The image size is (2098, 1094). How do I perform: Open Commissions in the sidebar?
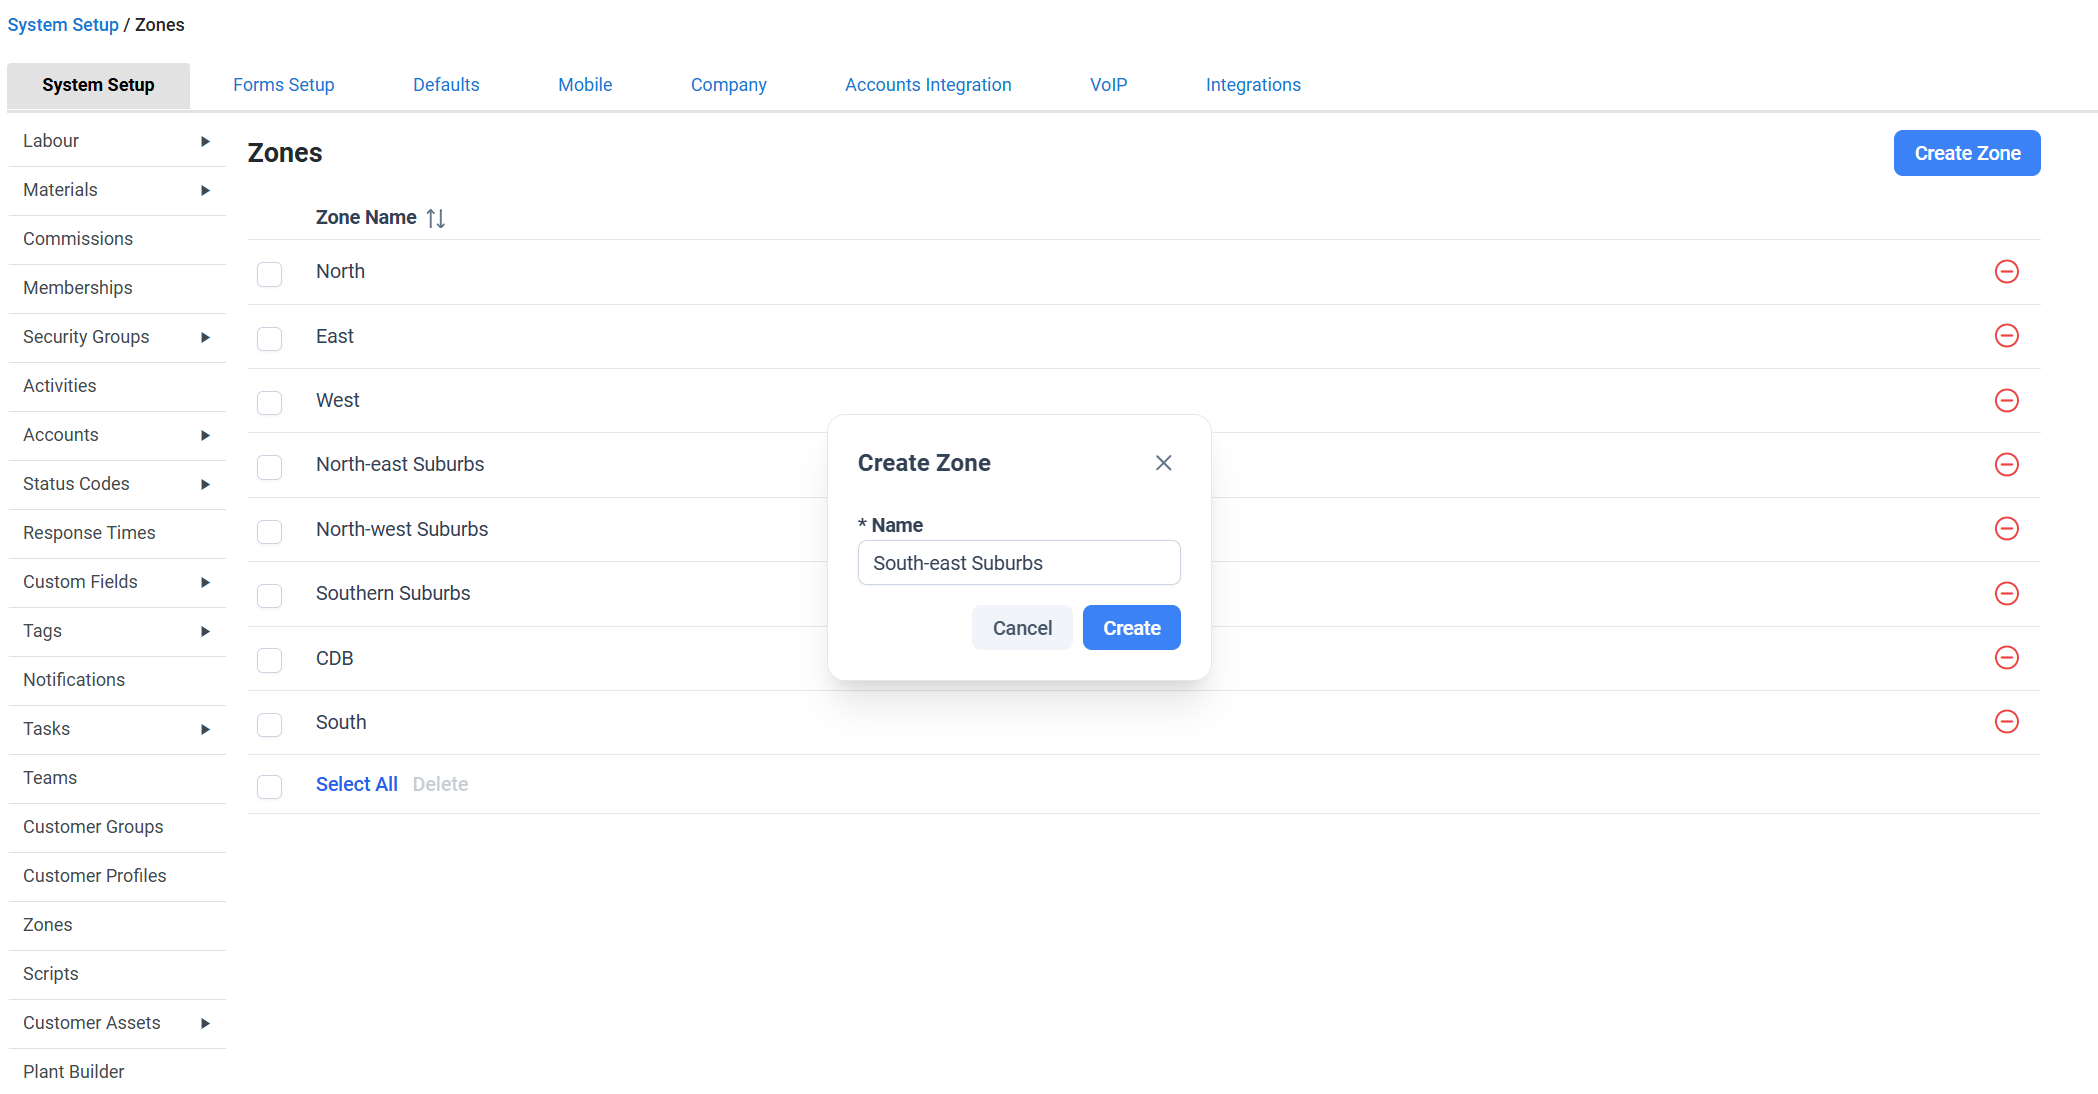[78, 239]
